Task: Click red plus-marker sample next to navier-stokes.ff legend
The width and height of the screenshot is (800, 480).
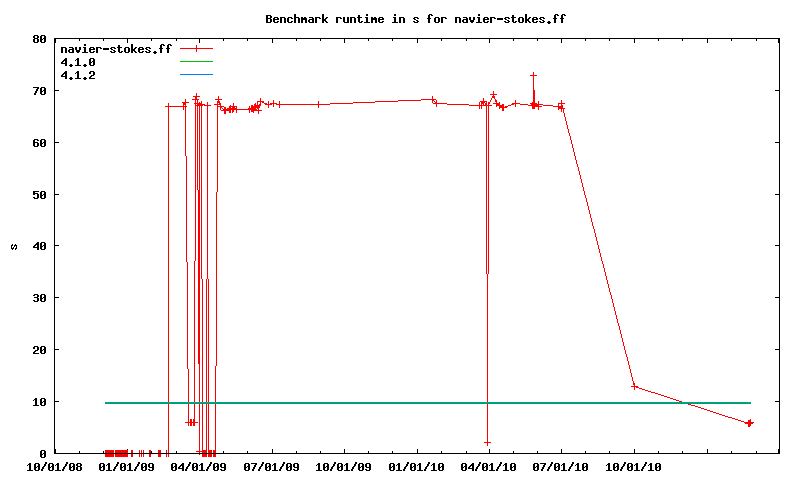Action: [x=197, y=49]
